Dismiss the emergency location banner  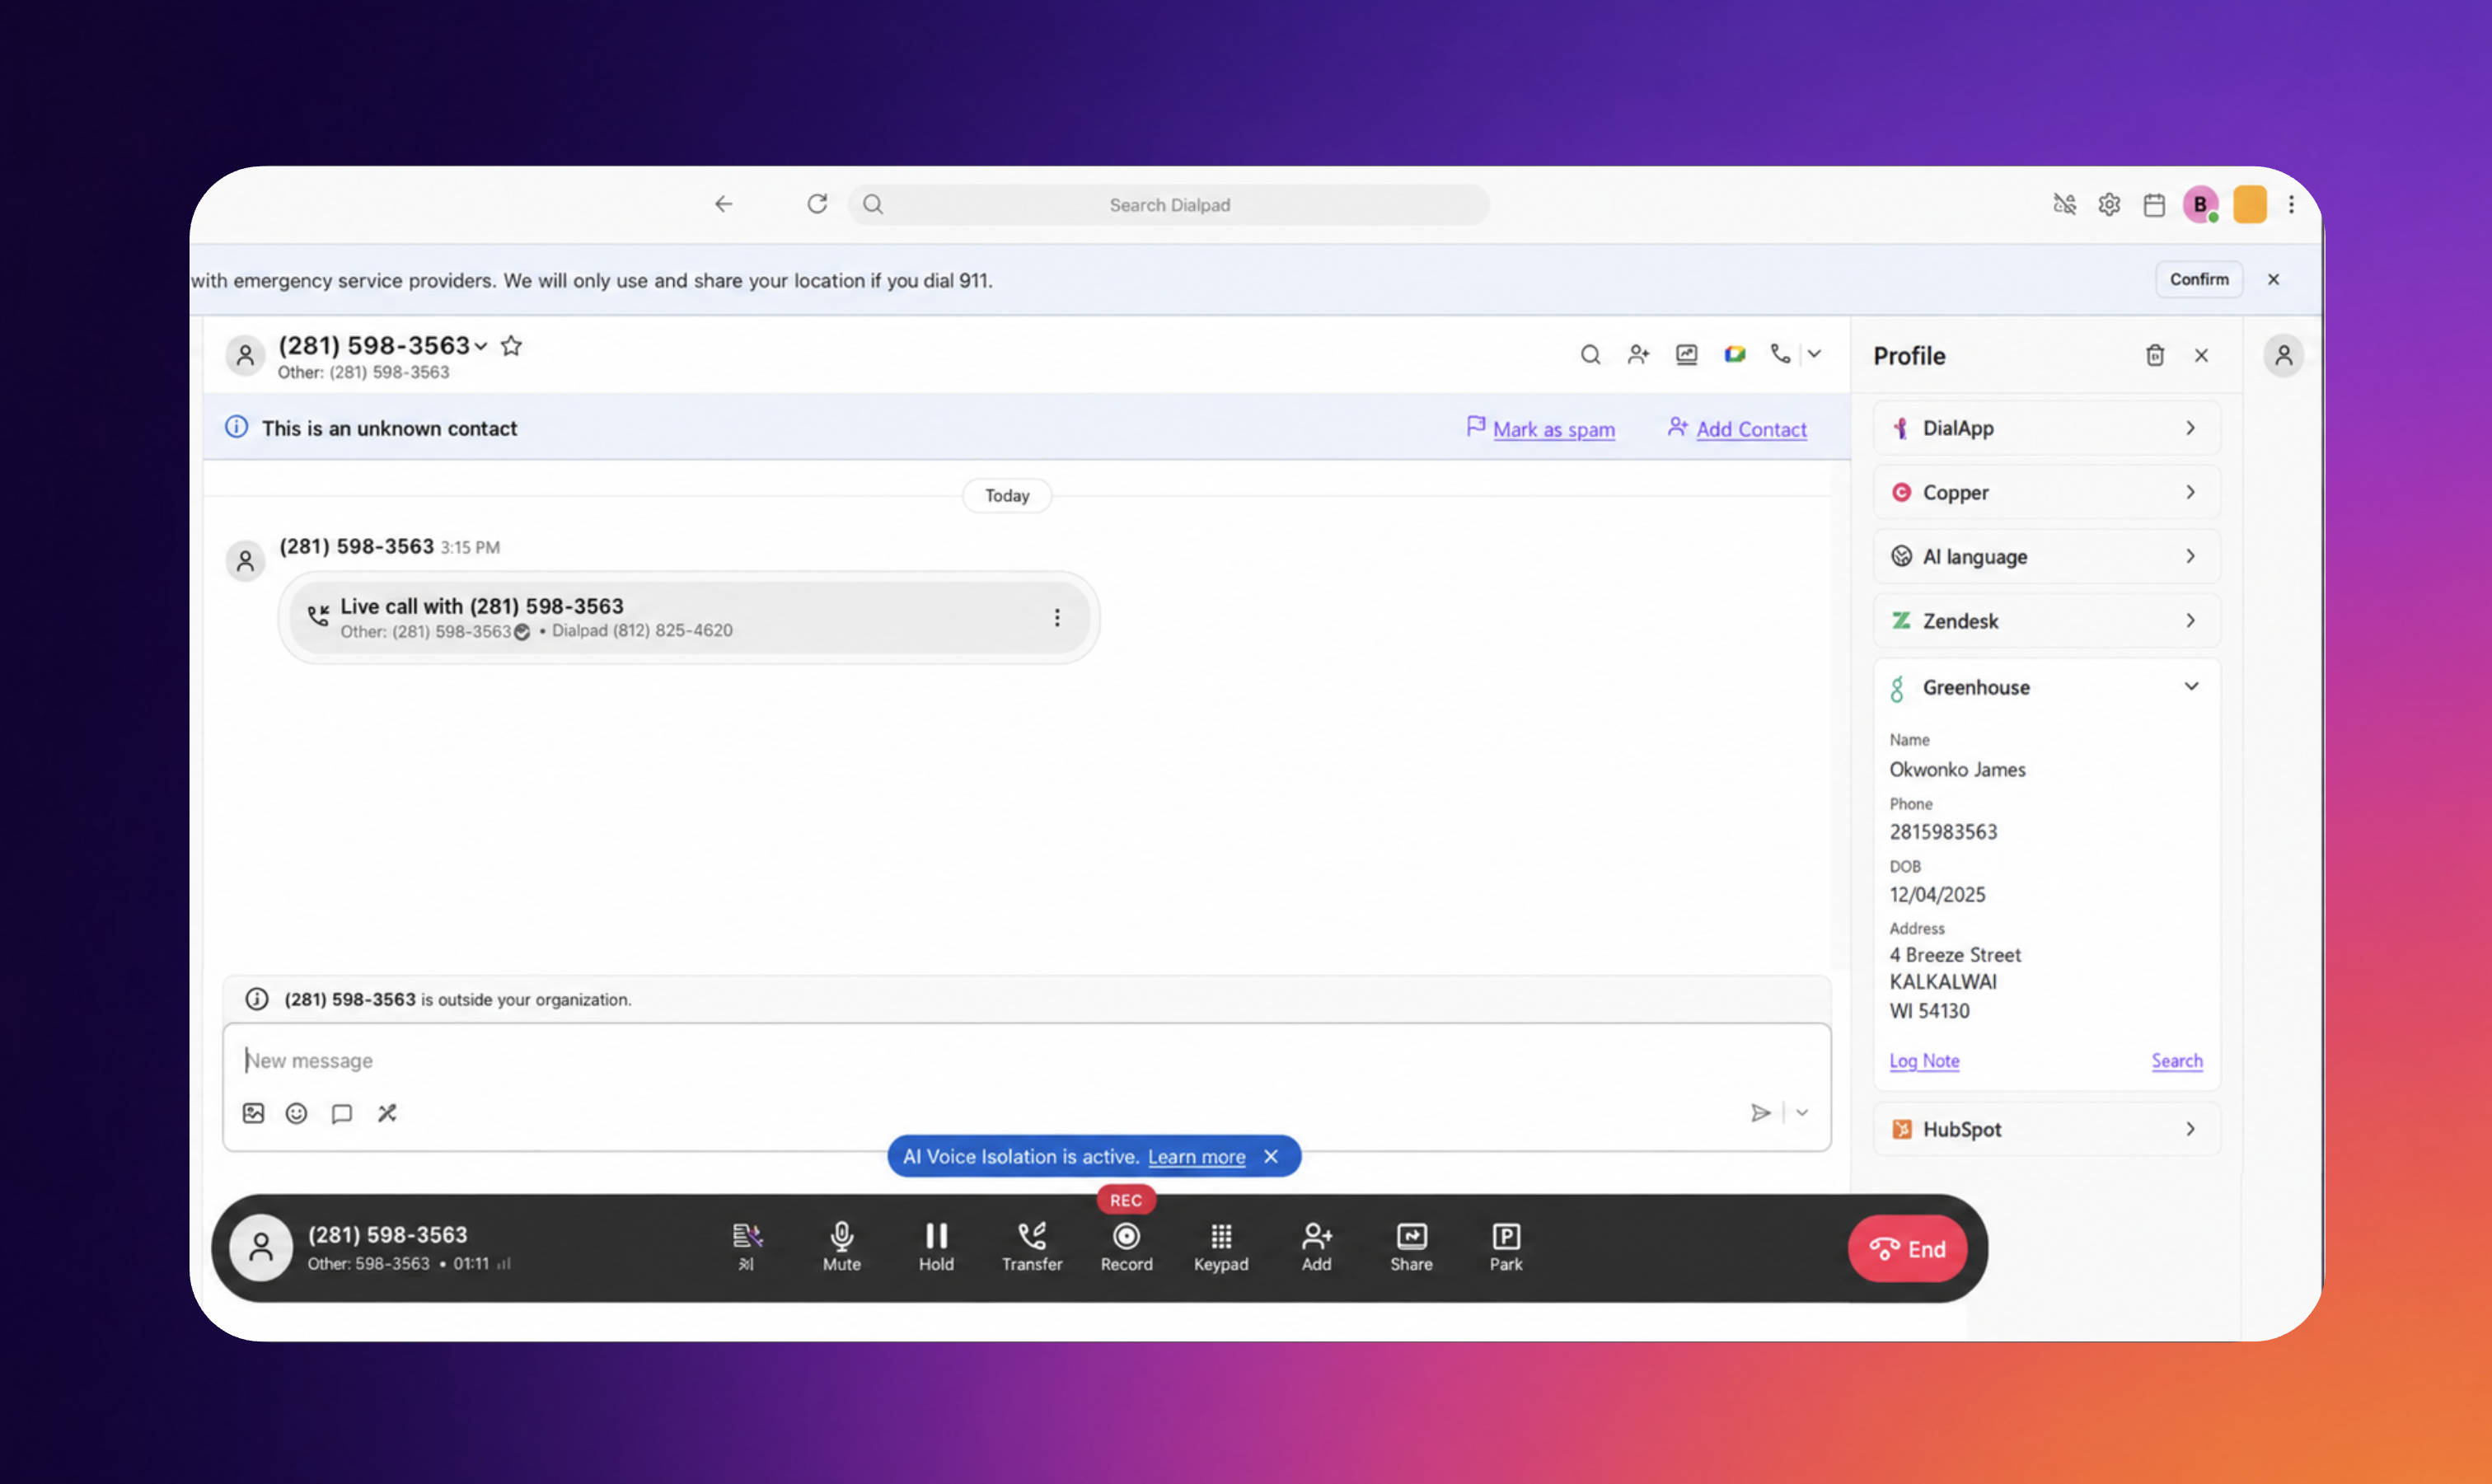click(x=2273, y=279)
